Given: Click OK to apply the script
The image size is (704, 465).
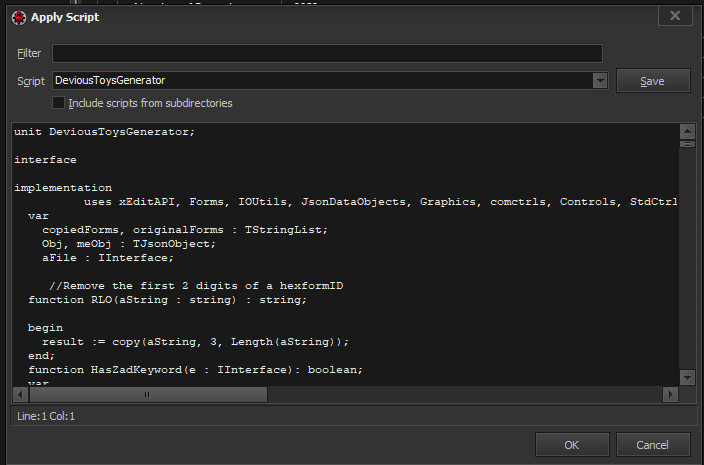Looking at the screenshot, I should click(x=572, y=445).
